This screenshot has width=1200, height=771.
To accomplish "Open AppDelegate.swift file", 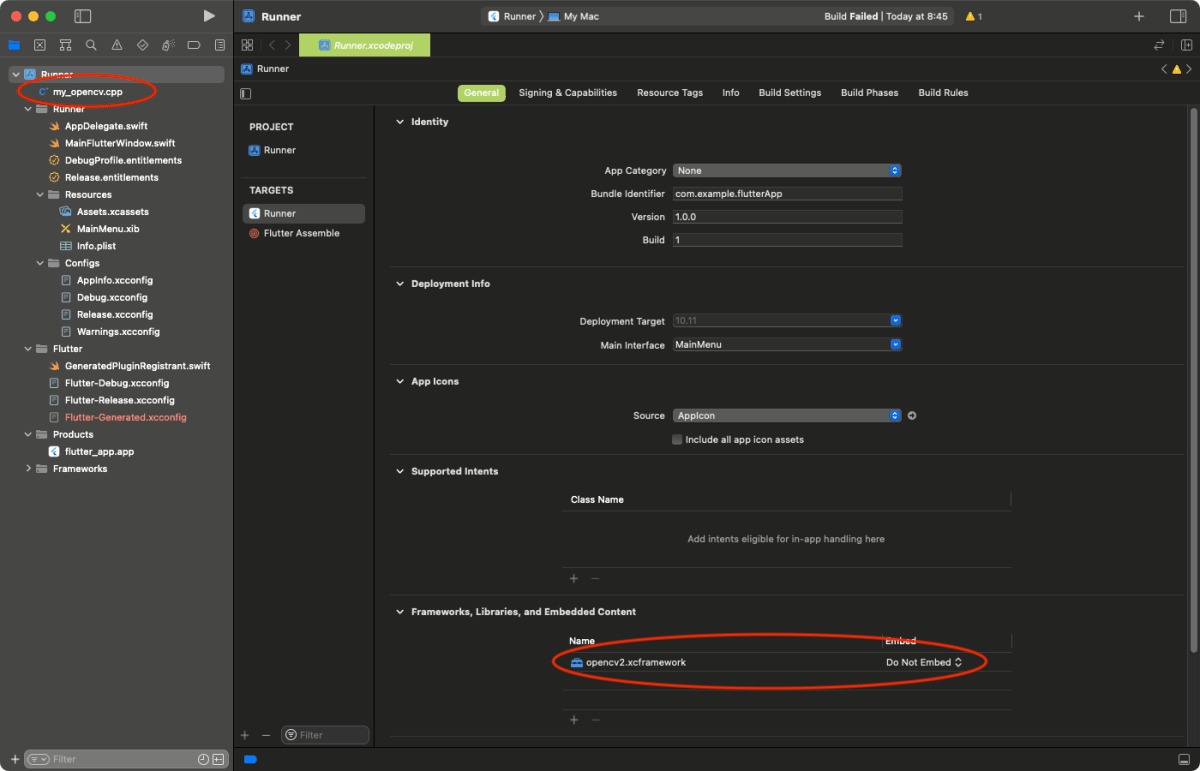I will click(106, 126).
